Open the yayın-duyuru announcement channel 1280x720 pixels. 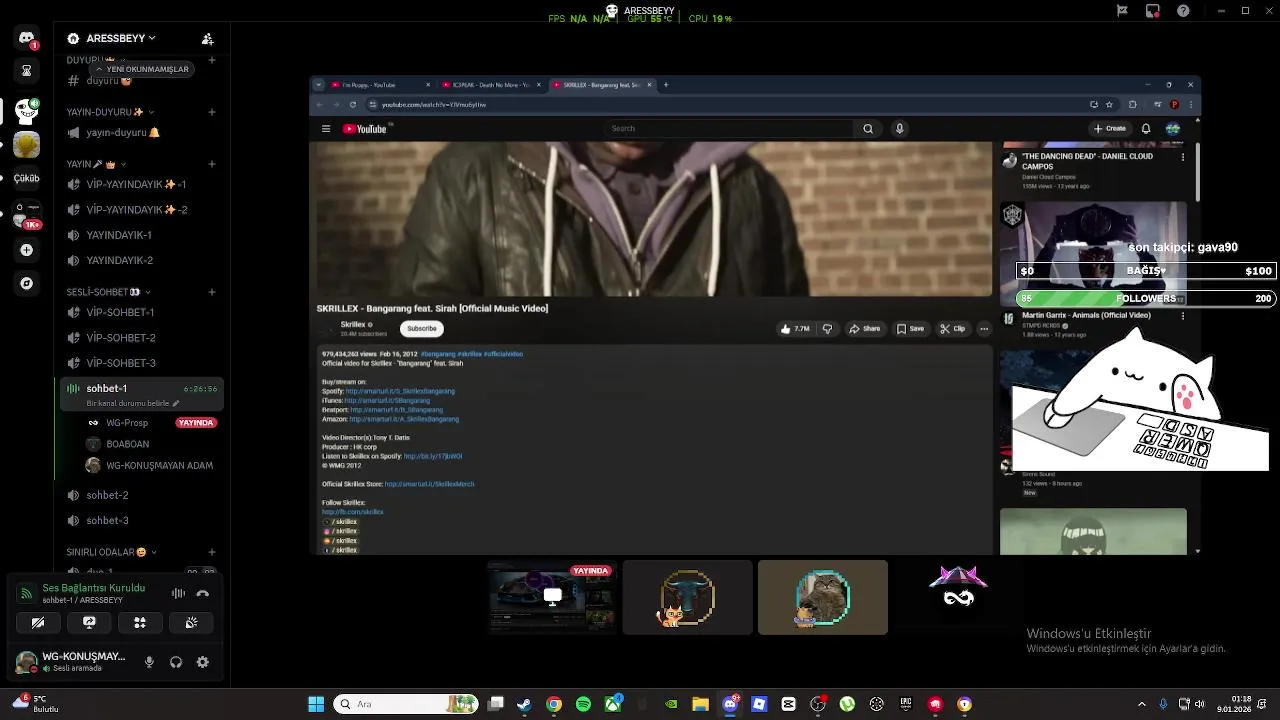coord(140,132)
